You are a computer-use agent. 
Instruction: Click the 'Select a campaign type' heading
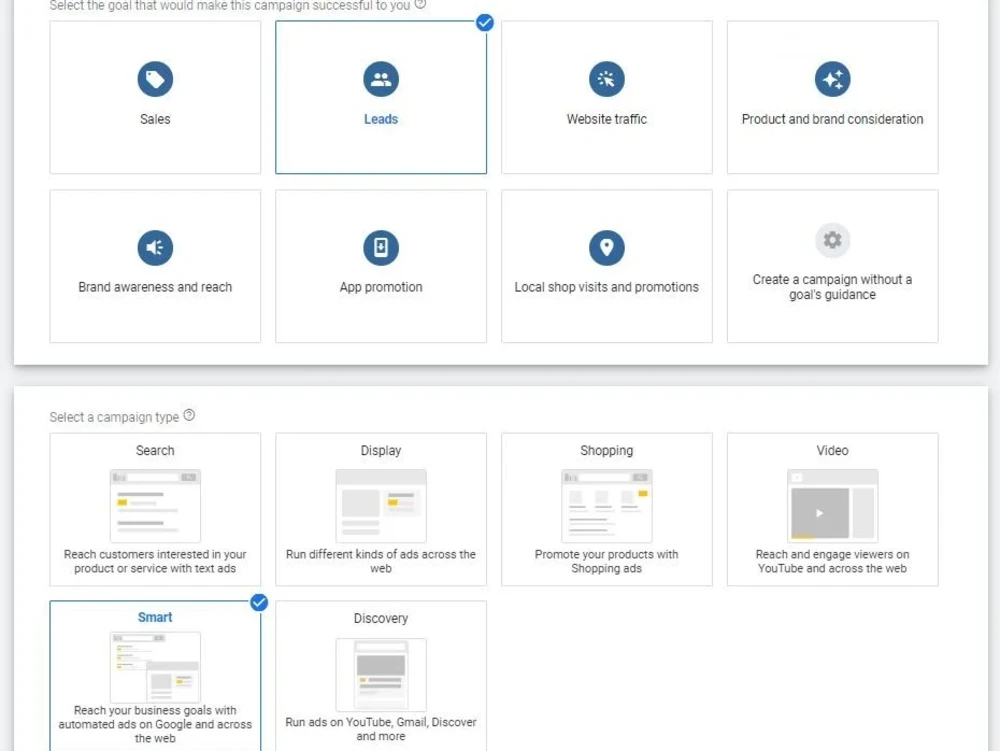tap(114, 417)
